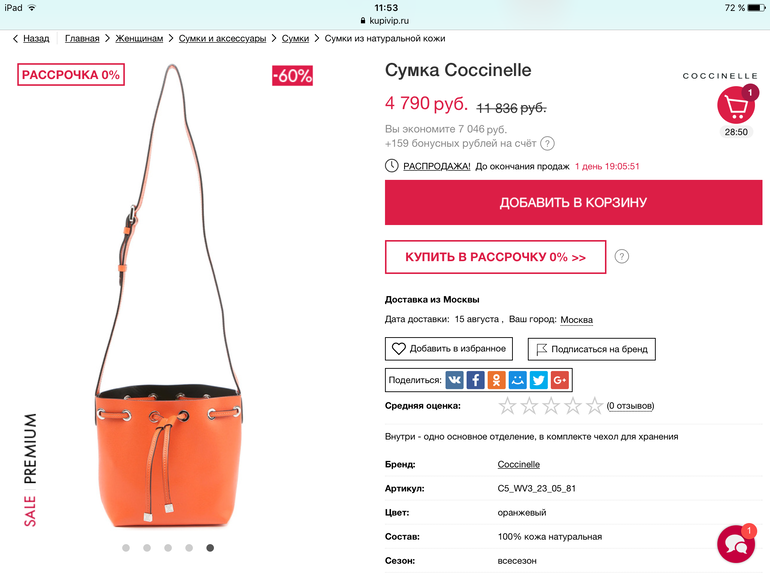770x578 pixels.
Task: Open the live chat bubble
Action: 736,545
